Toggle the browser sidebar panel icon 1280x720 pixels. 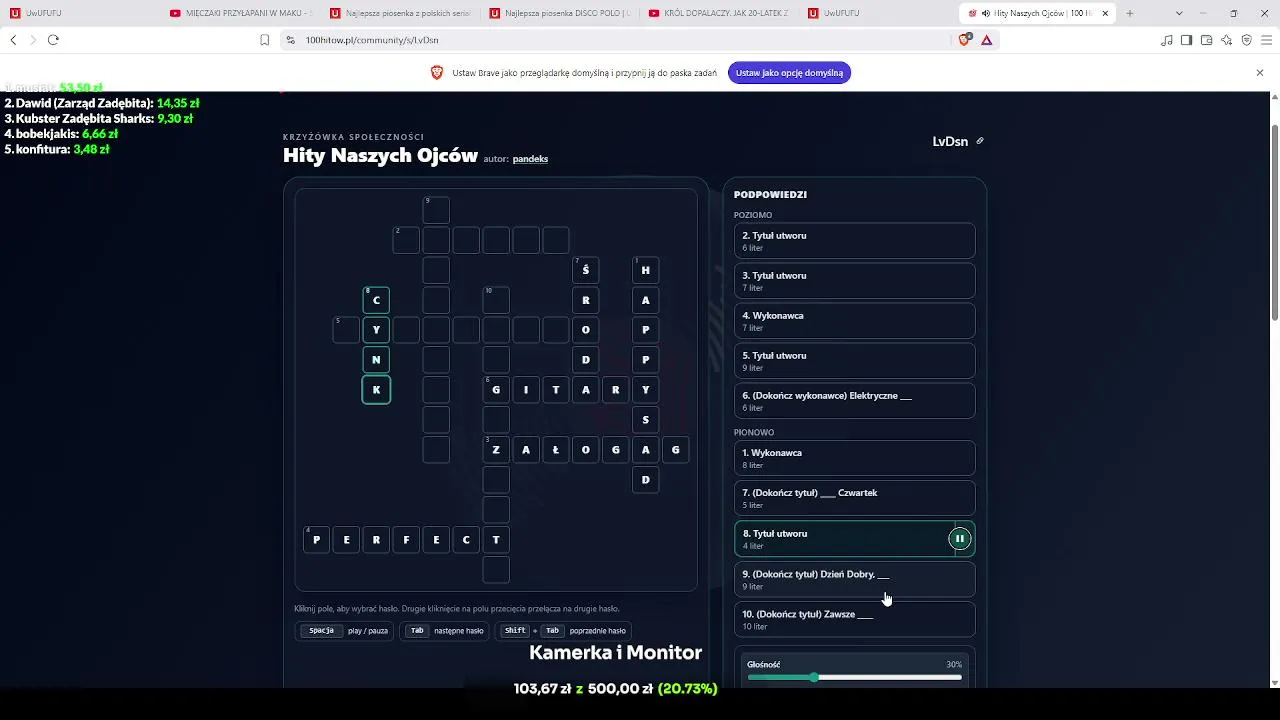(1186, 40)
